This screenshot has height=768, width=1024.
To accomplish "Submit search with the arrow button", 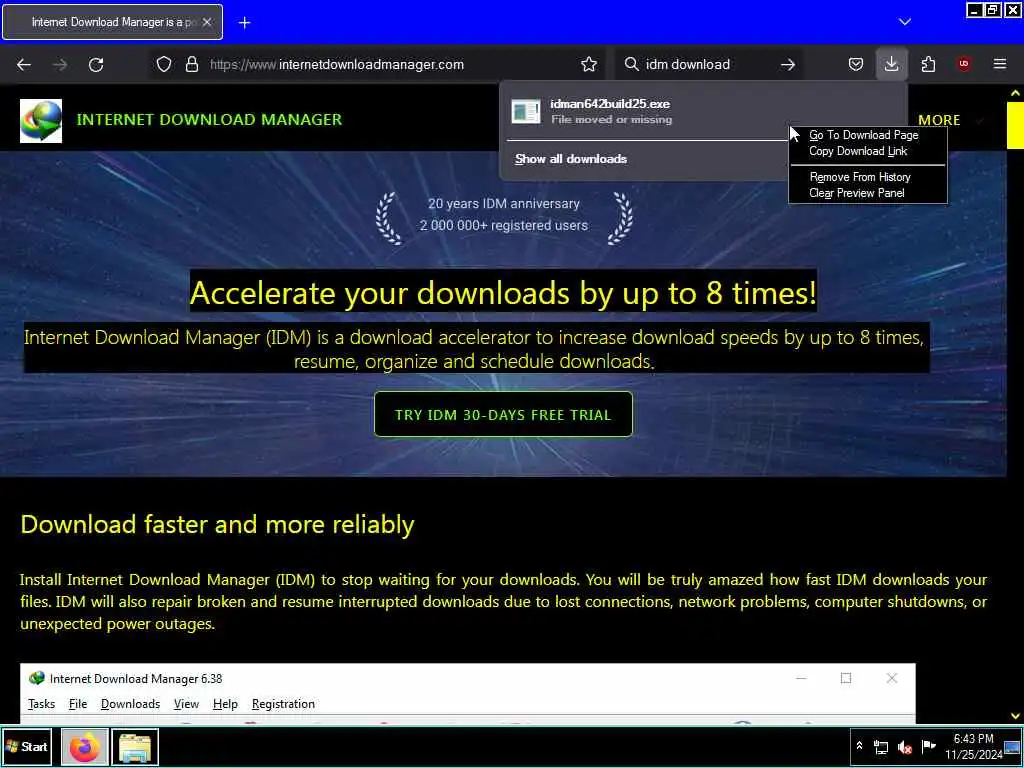I will pyautogui.click(x=788, y=64).
